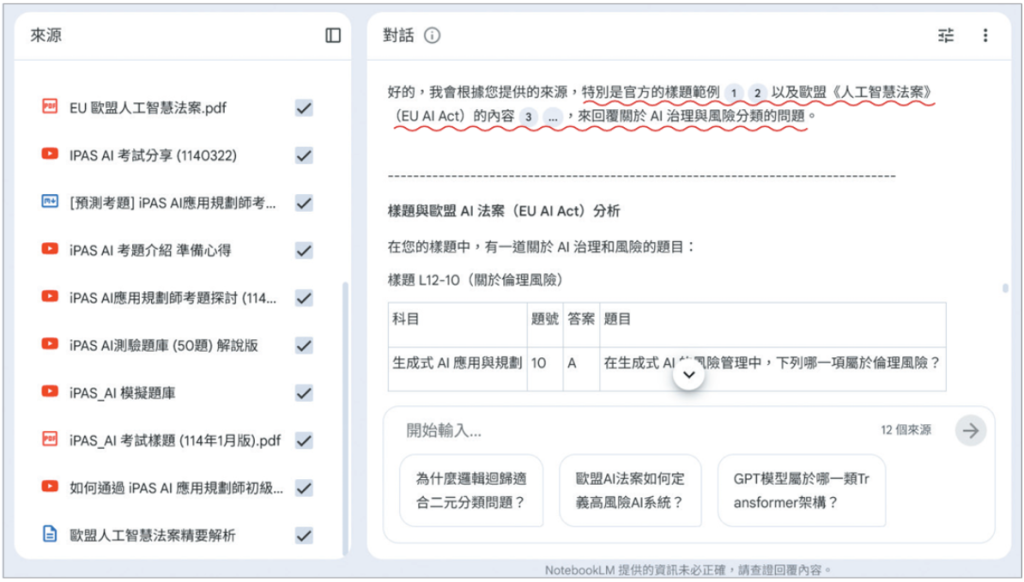The height and width of the screenshot is (582, 1024).
Task: Choose suggestion 為什麼邏輯迴歸適合二元分類問題？
Action: pos(471,490)
